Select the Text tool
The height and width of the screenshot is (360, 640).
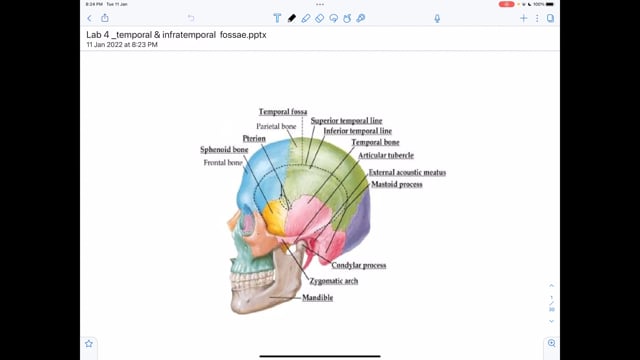click(x=277, y=18)
